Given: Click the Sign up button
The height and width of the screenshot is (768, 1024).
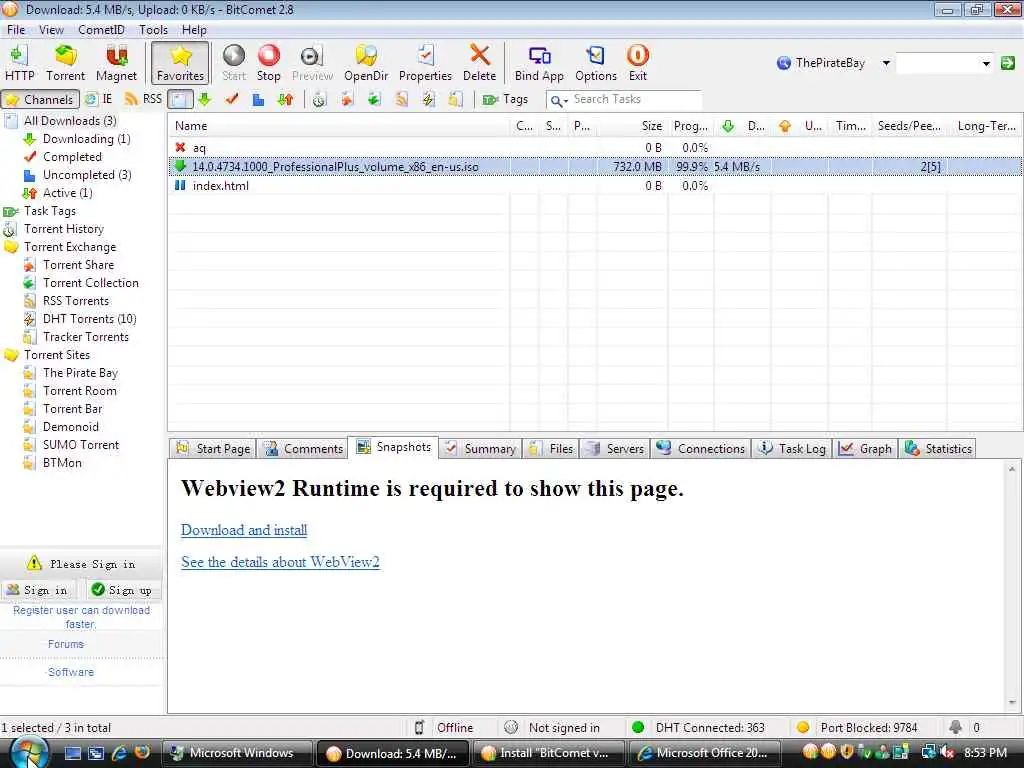Looking at the screenshot, I should [x=122, y=590].
